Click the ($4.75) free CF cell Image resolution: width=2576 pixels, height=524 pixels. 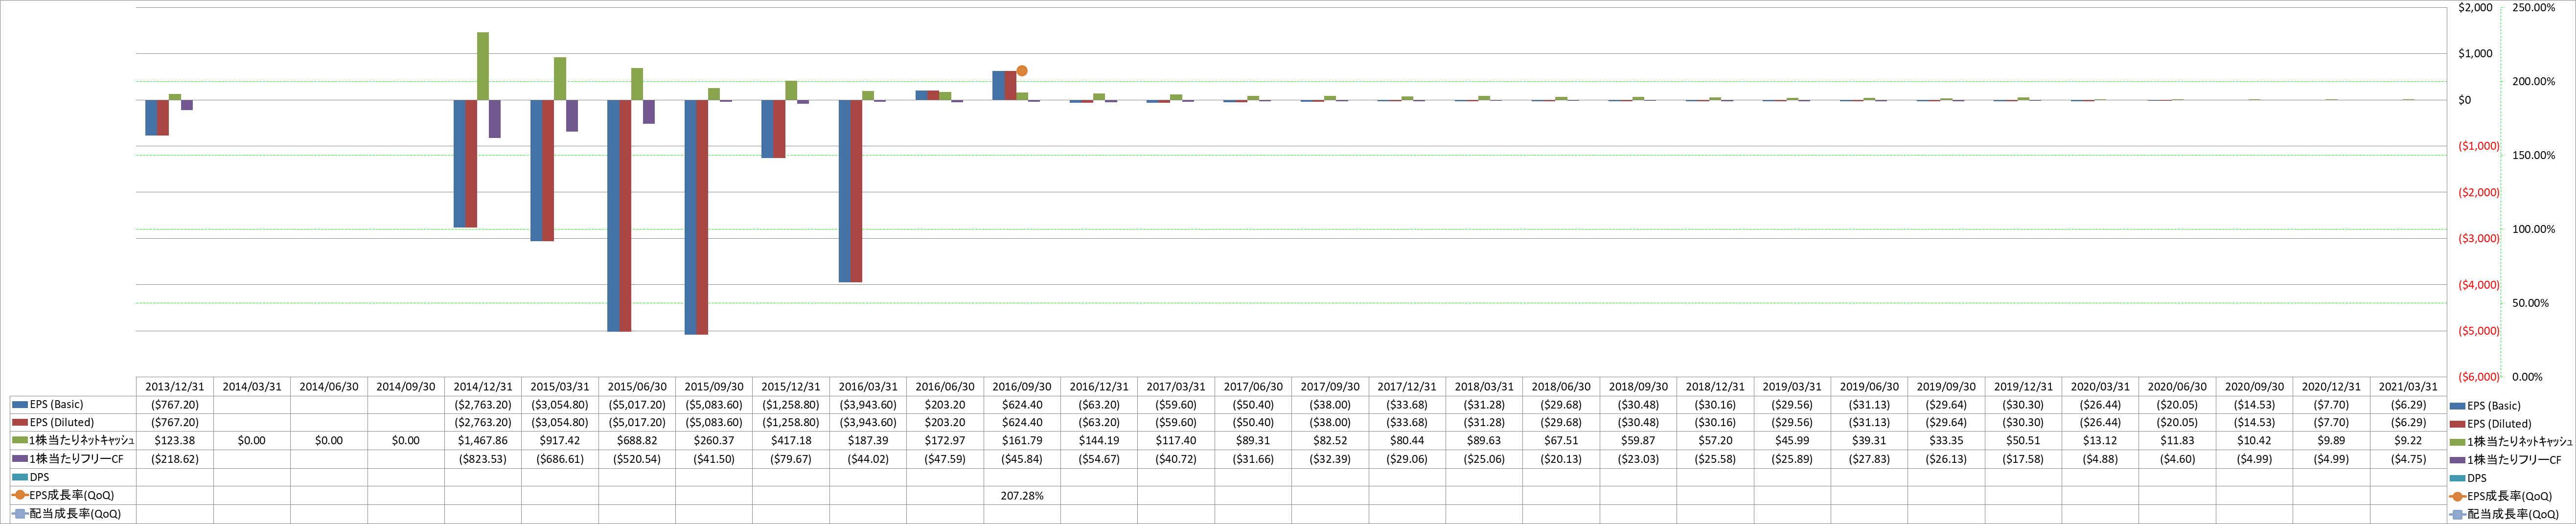(x=2408, y=459)
